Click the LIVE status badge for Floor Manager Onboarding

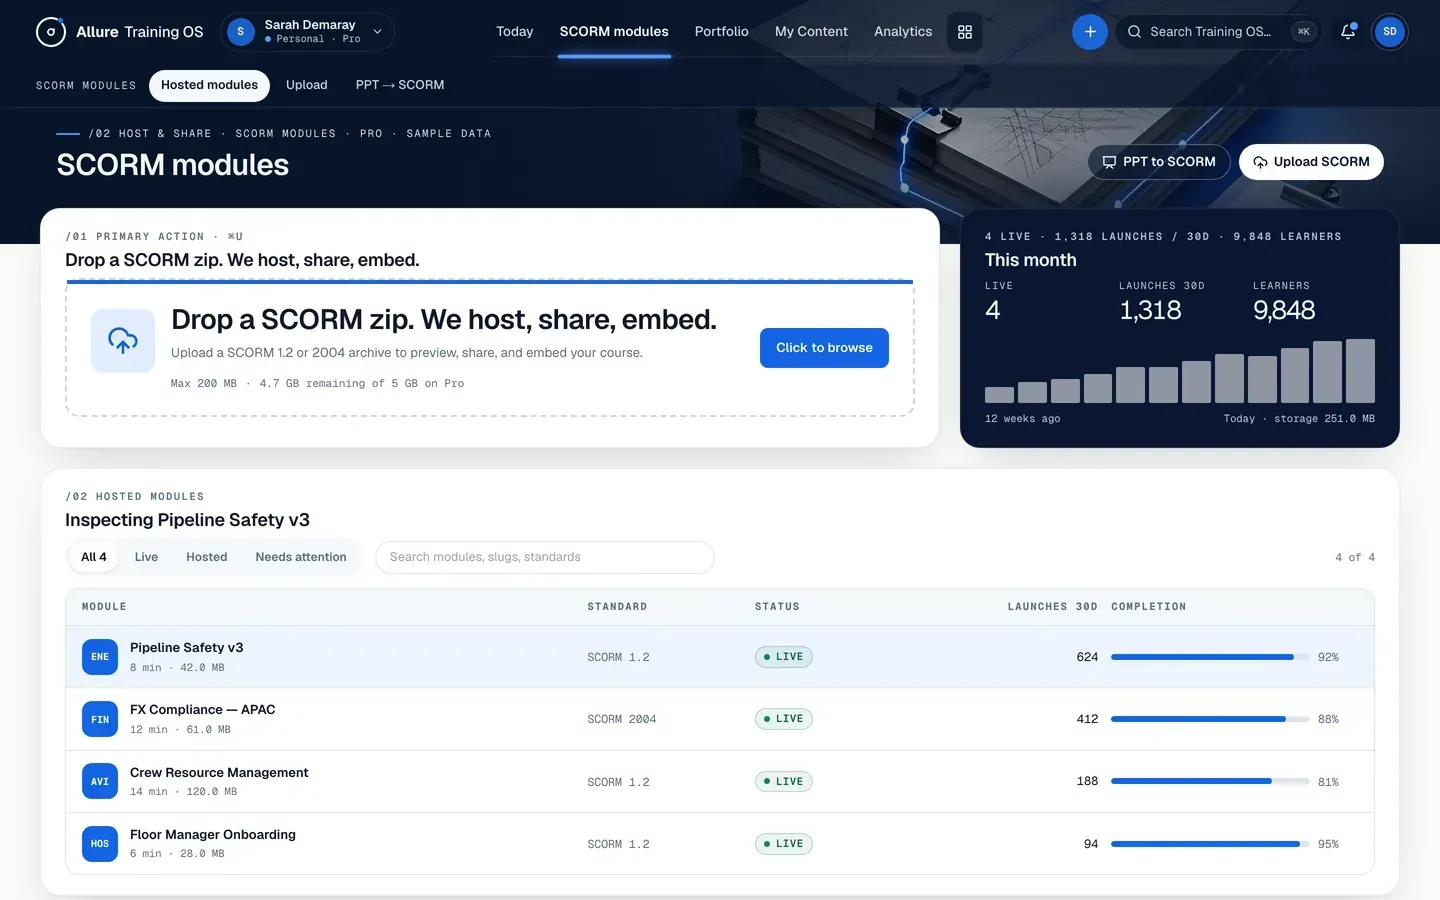point(784,844)
